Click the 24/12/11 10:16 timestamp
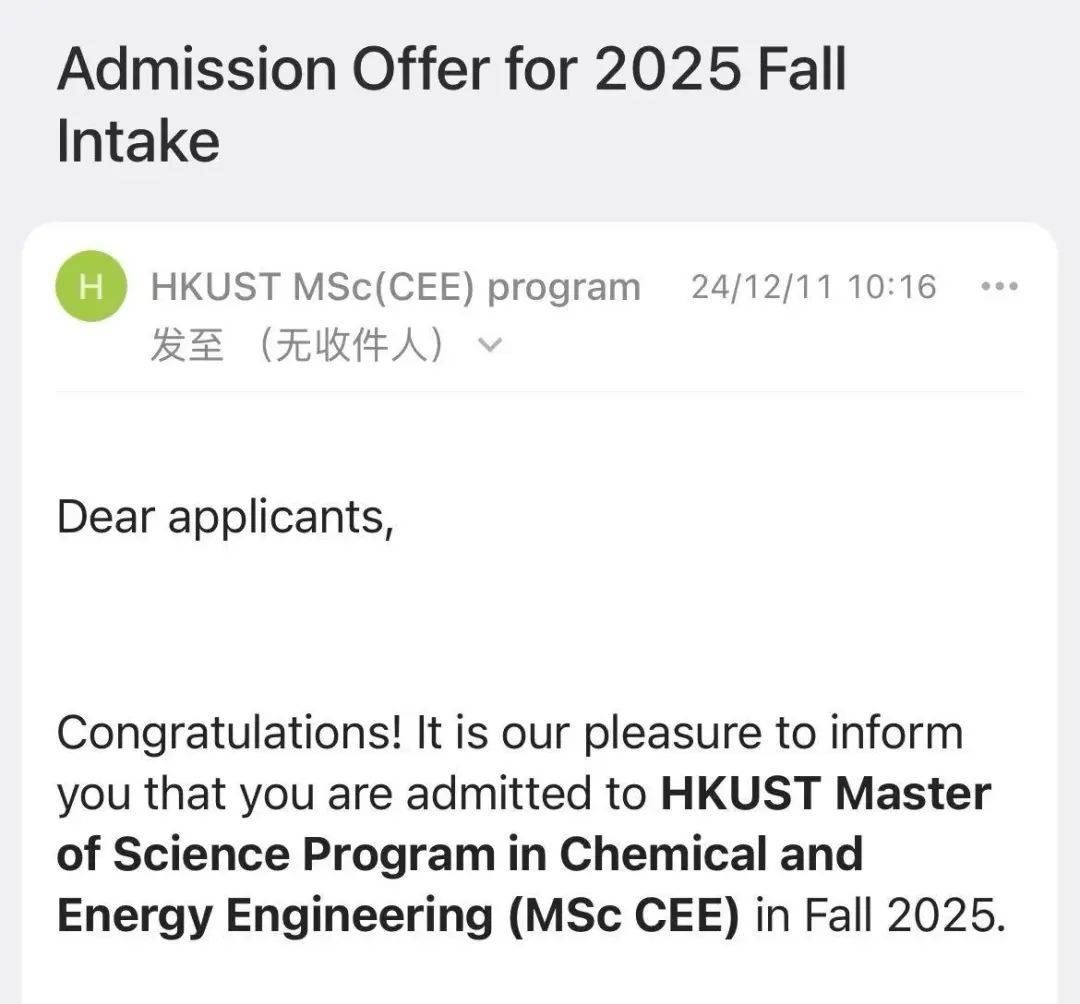Screen dimensions: 1080x1004 click(x=813, y=287)
